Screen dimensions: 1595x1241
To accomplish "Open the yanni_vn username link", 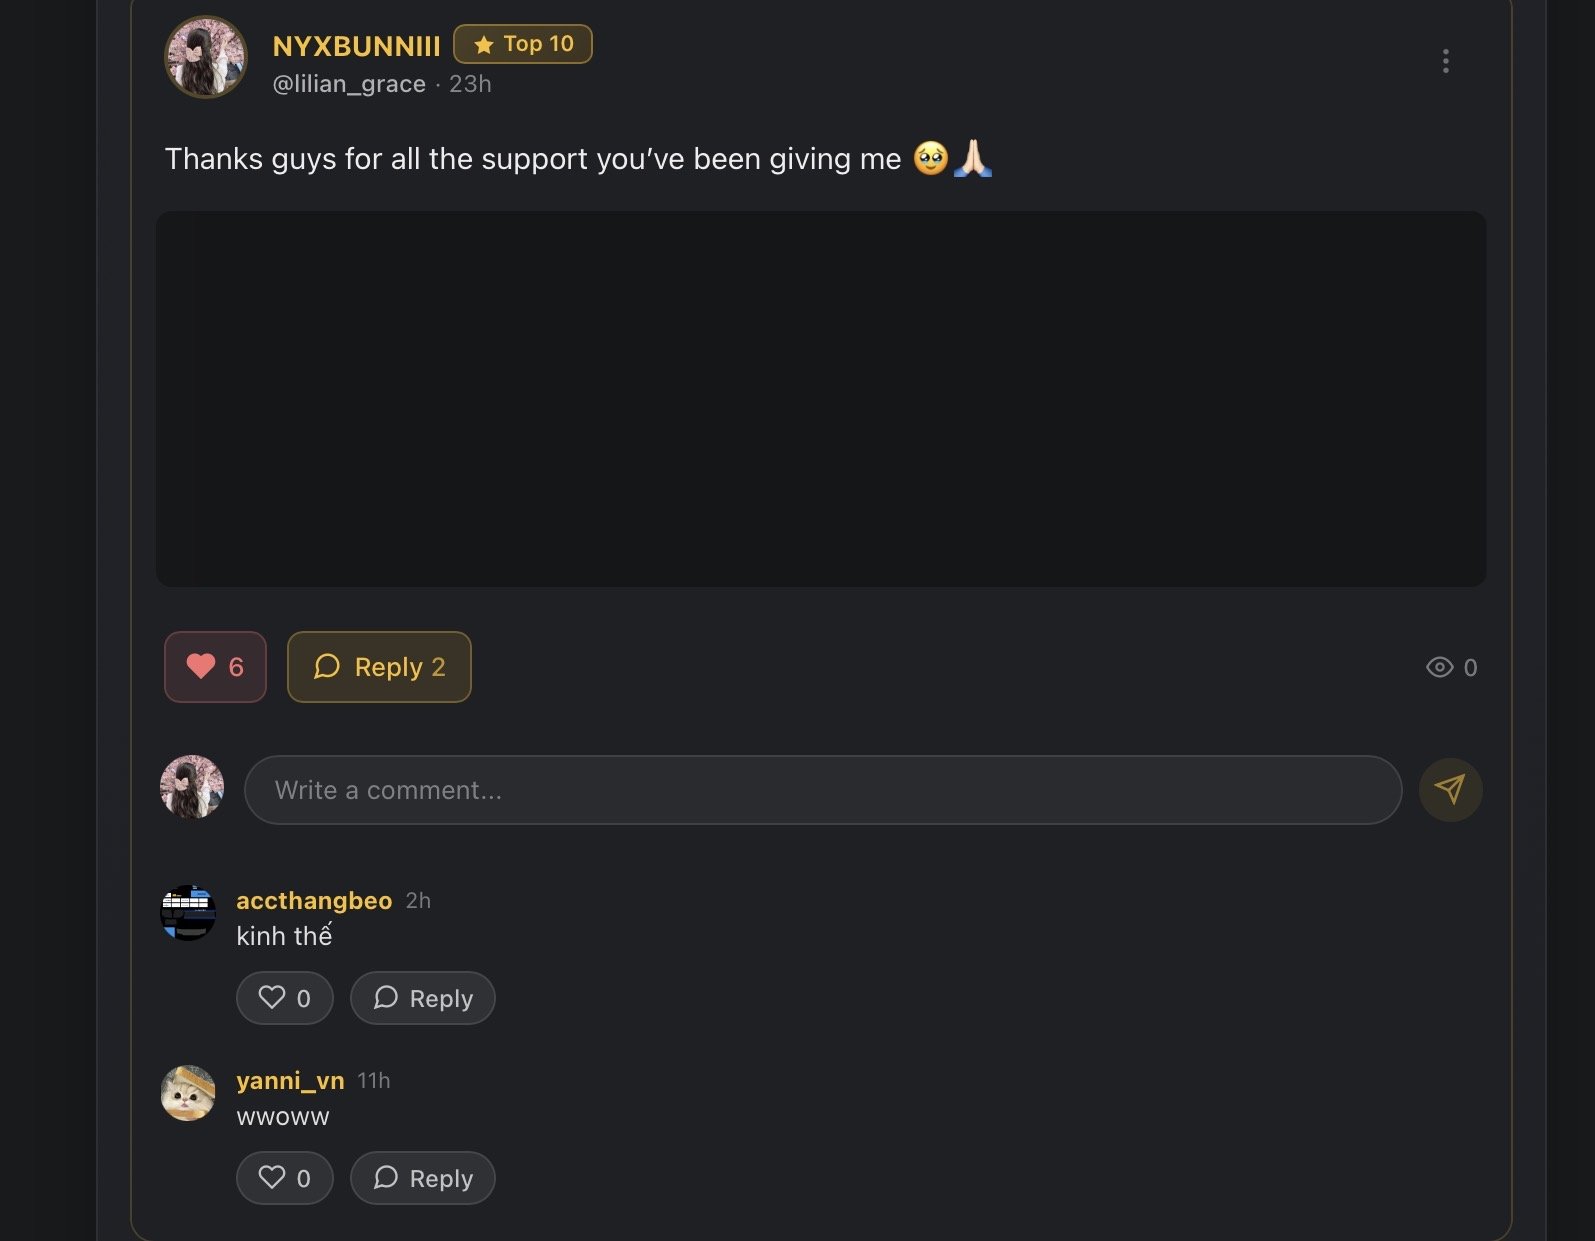I will point(290,1081).
